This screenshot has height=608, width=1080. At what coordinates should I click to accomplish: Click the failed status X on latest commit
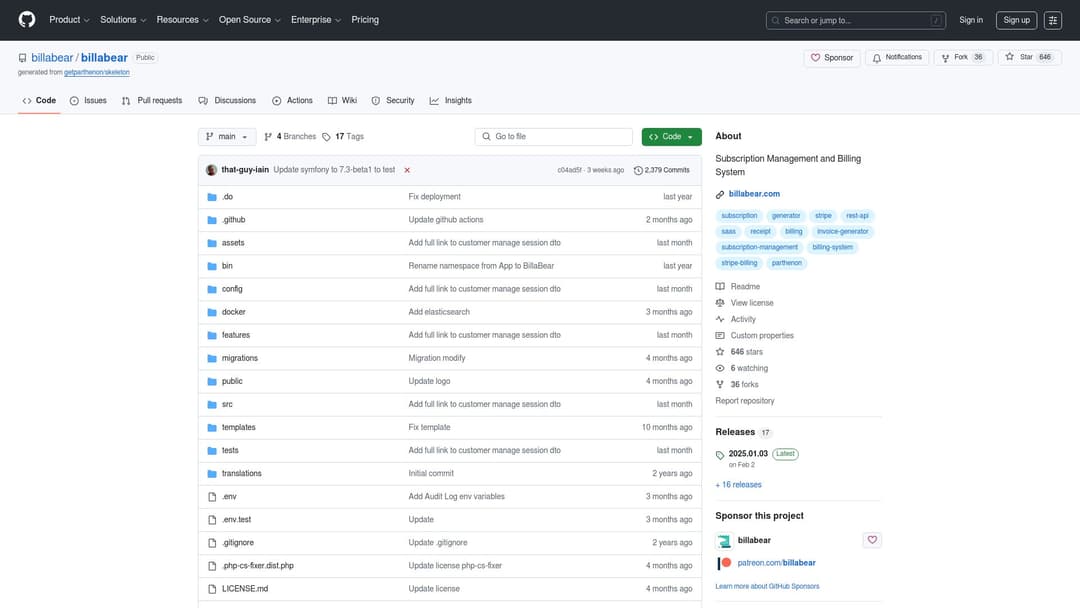point(407,170)
